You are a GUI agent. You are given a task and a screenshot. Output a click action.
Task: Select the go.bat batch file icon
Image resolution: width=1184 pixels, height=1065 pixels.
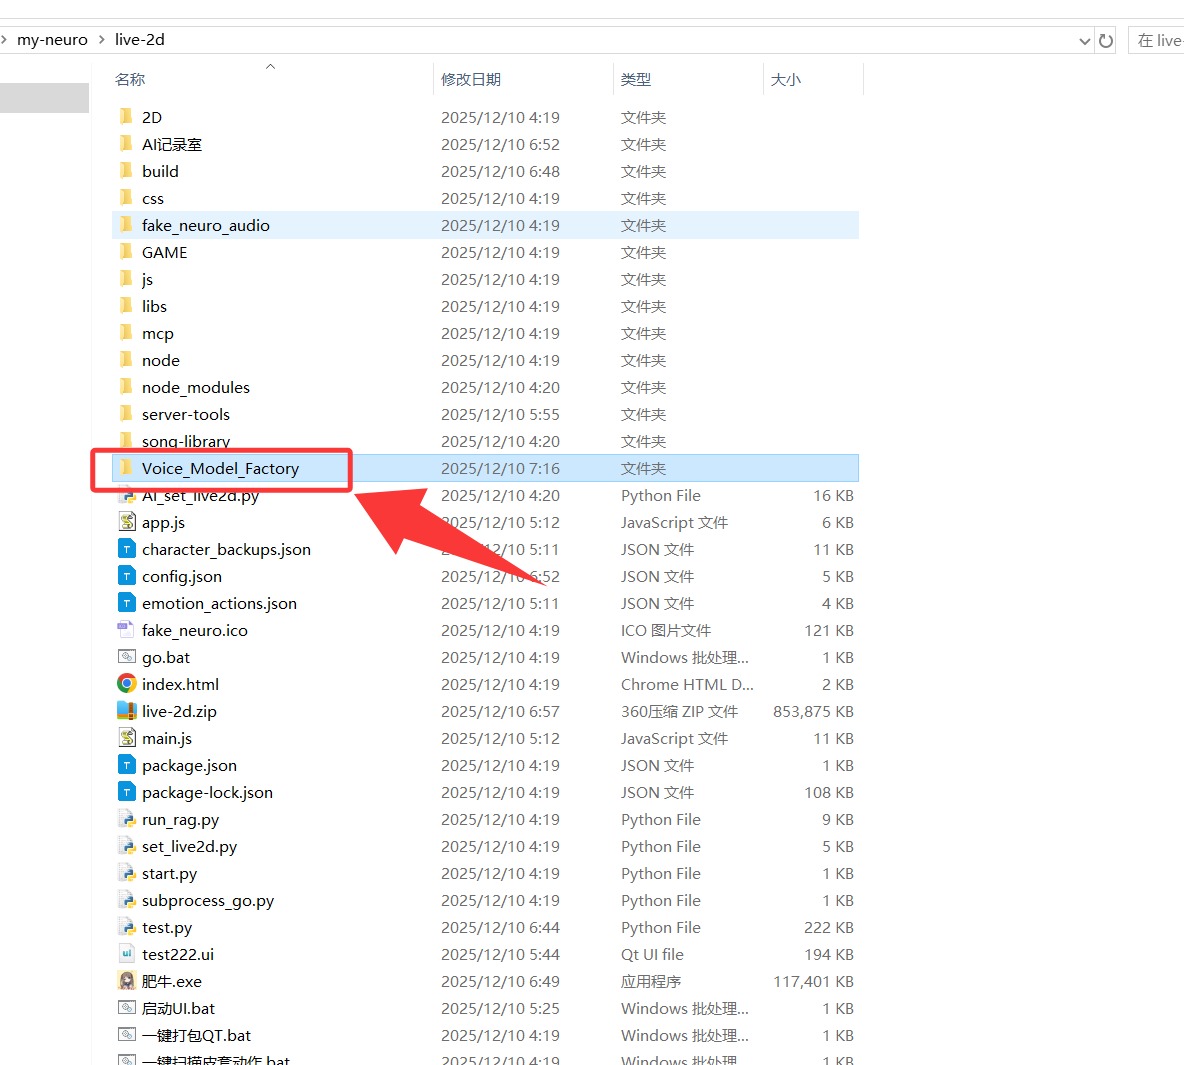127,657
